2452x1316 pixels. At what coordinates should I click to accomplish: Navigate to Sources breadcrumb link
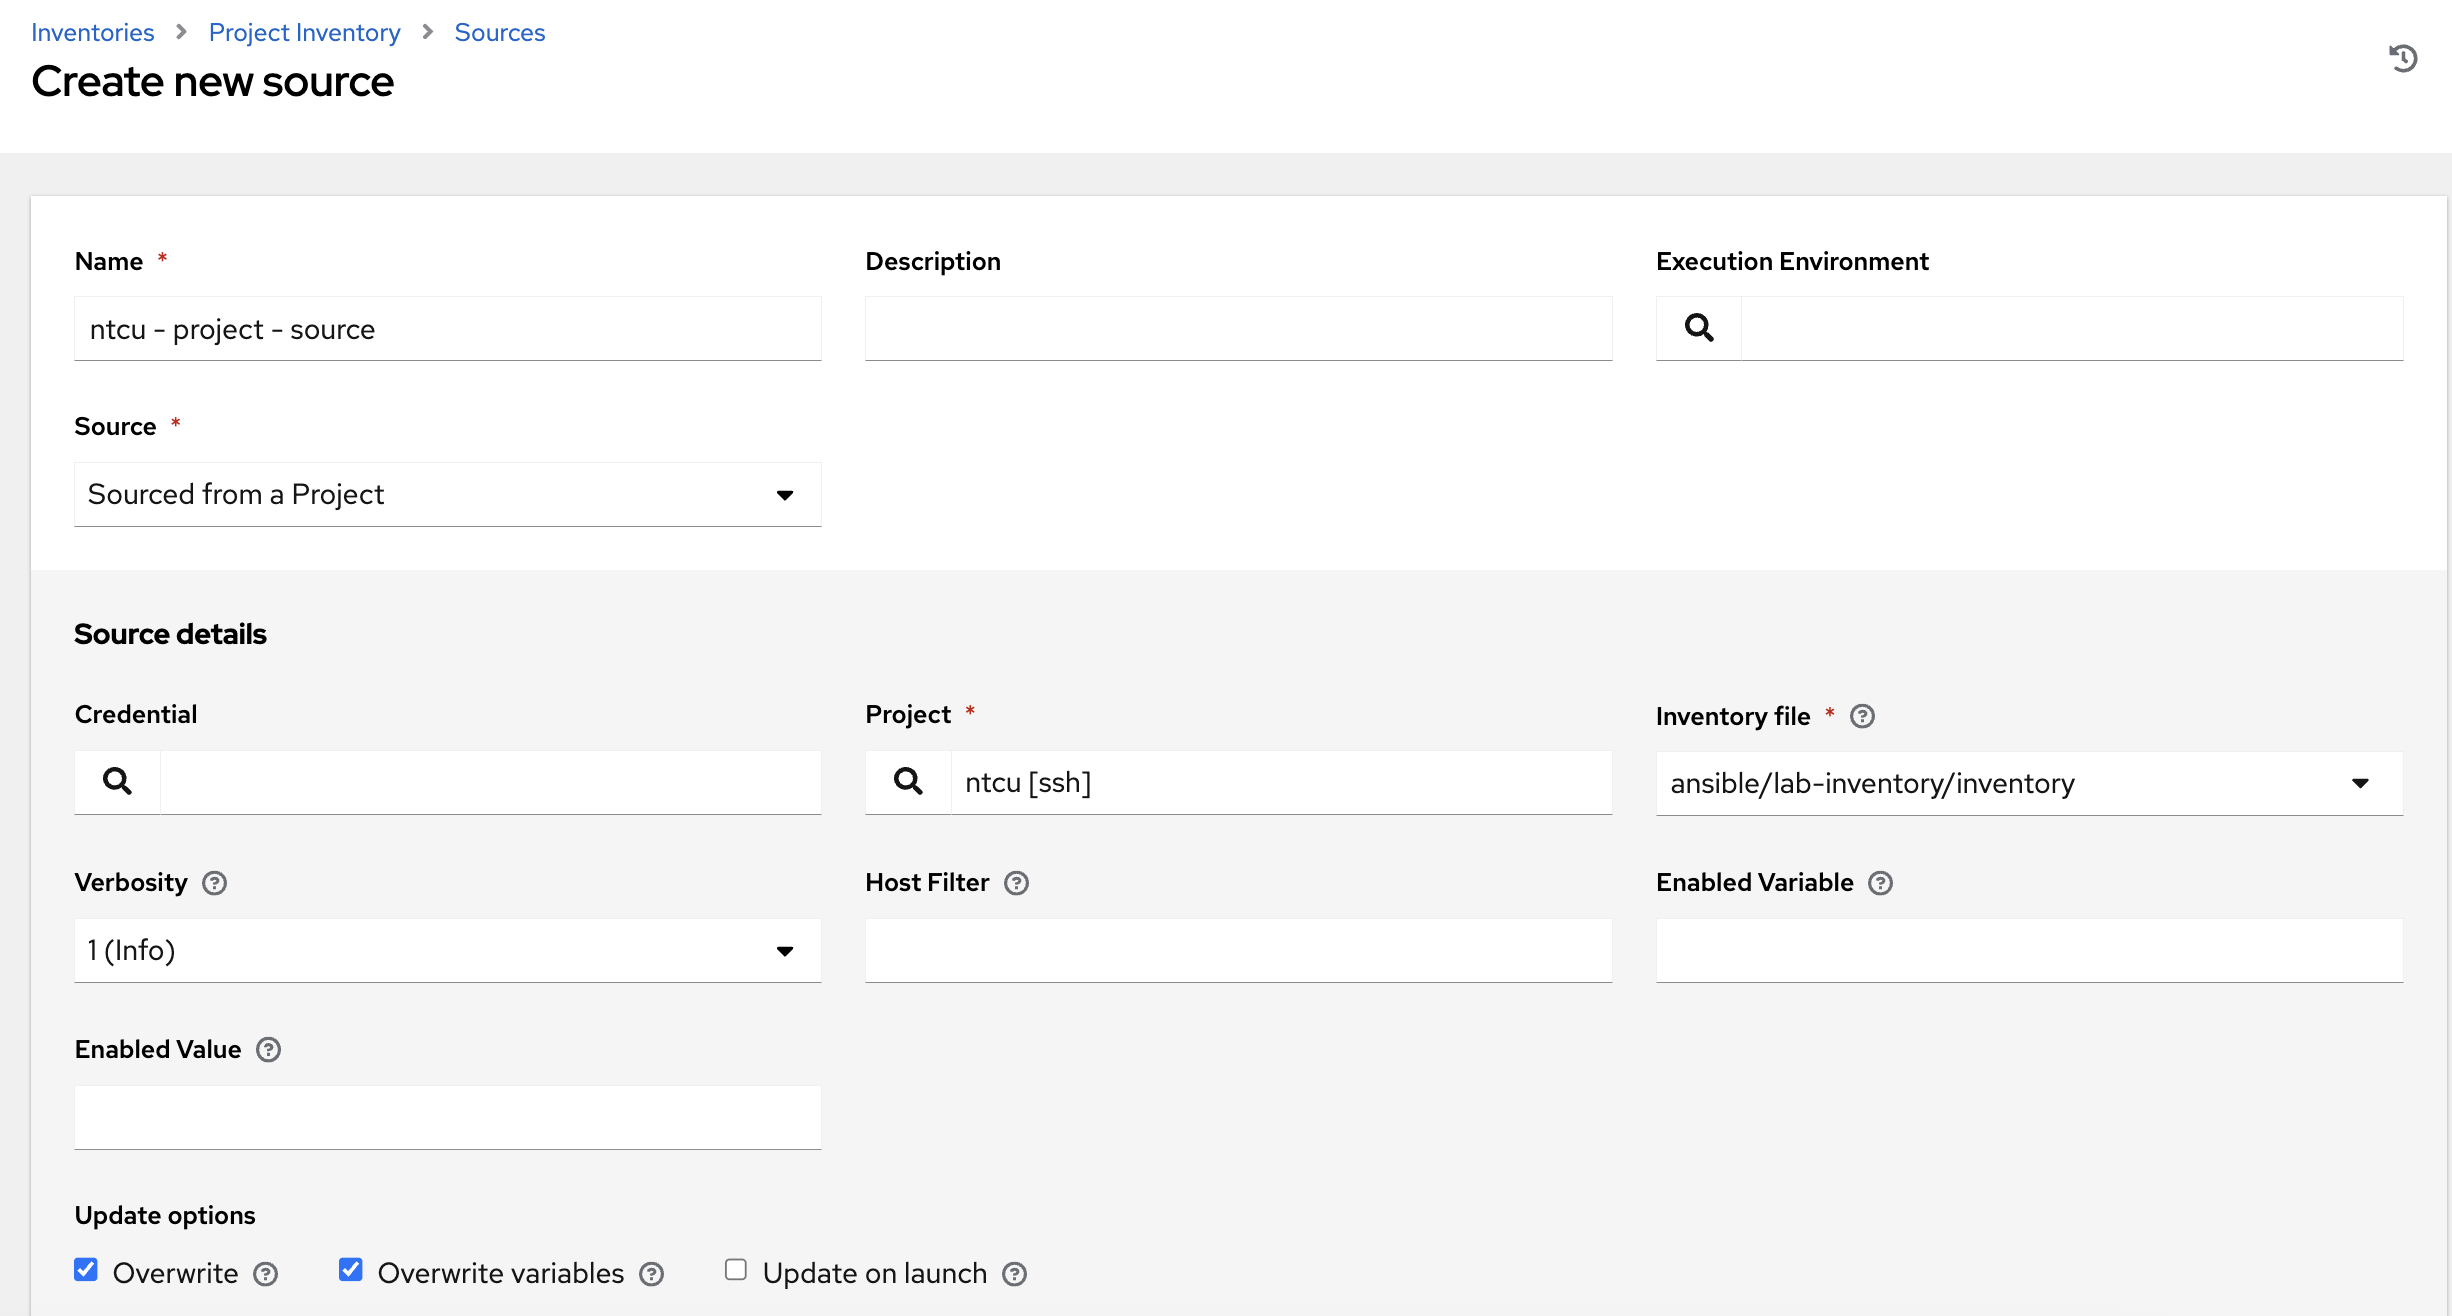pyautogui.click(x=499, y=32)
